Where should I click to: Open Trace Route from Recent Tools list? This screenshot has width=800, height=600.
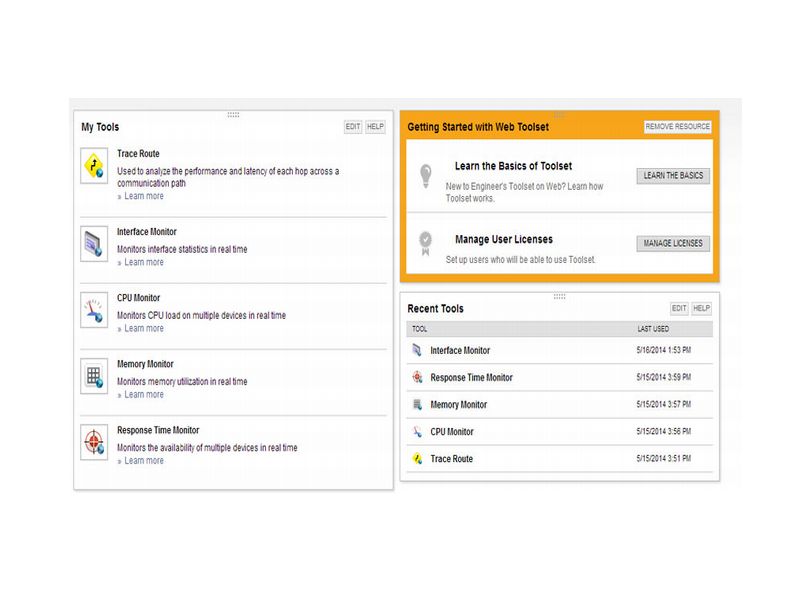coord(452,459)
